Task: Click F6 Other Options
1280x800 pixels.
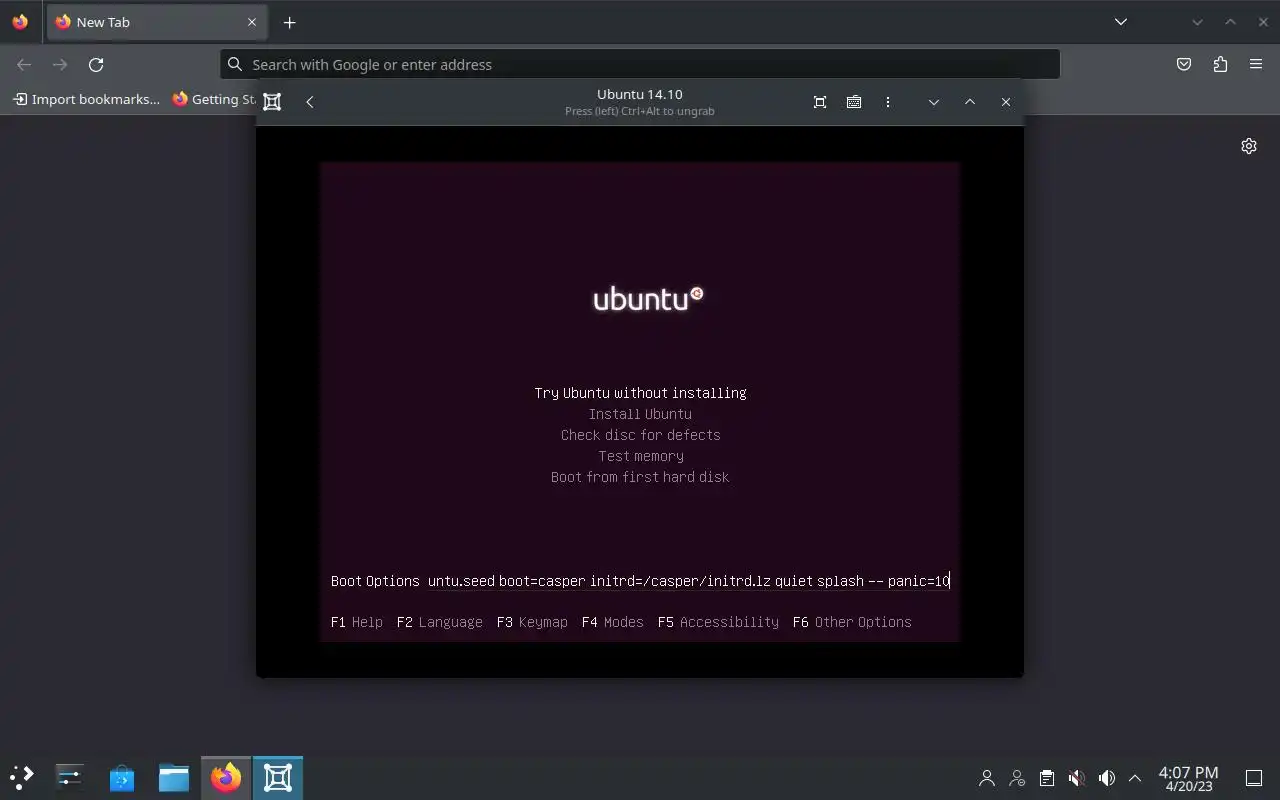Action: tap(852, 622)
